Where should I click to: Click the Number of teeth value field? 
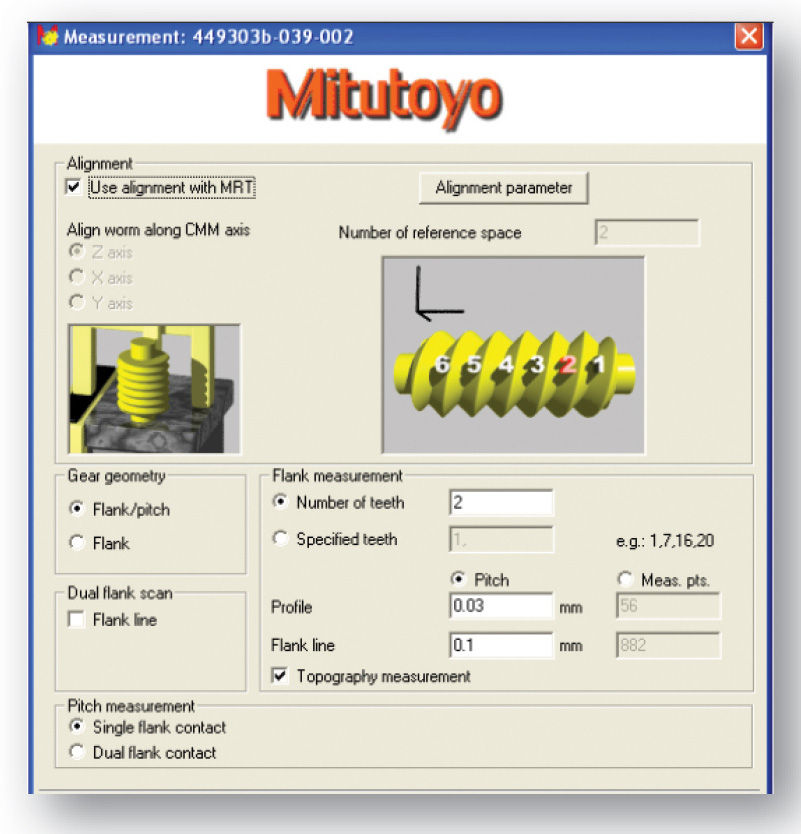[501, 503]
